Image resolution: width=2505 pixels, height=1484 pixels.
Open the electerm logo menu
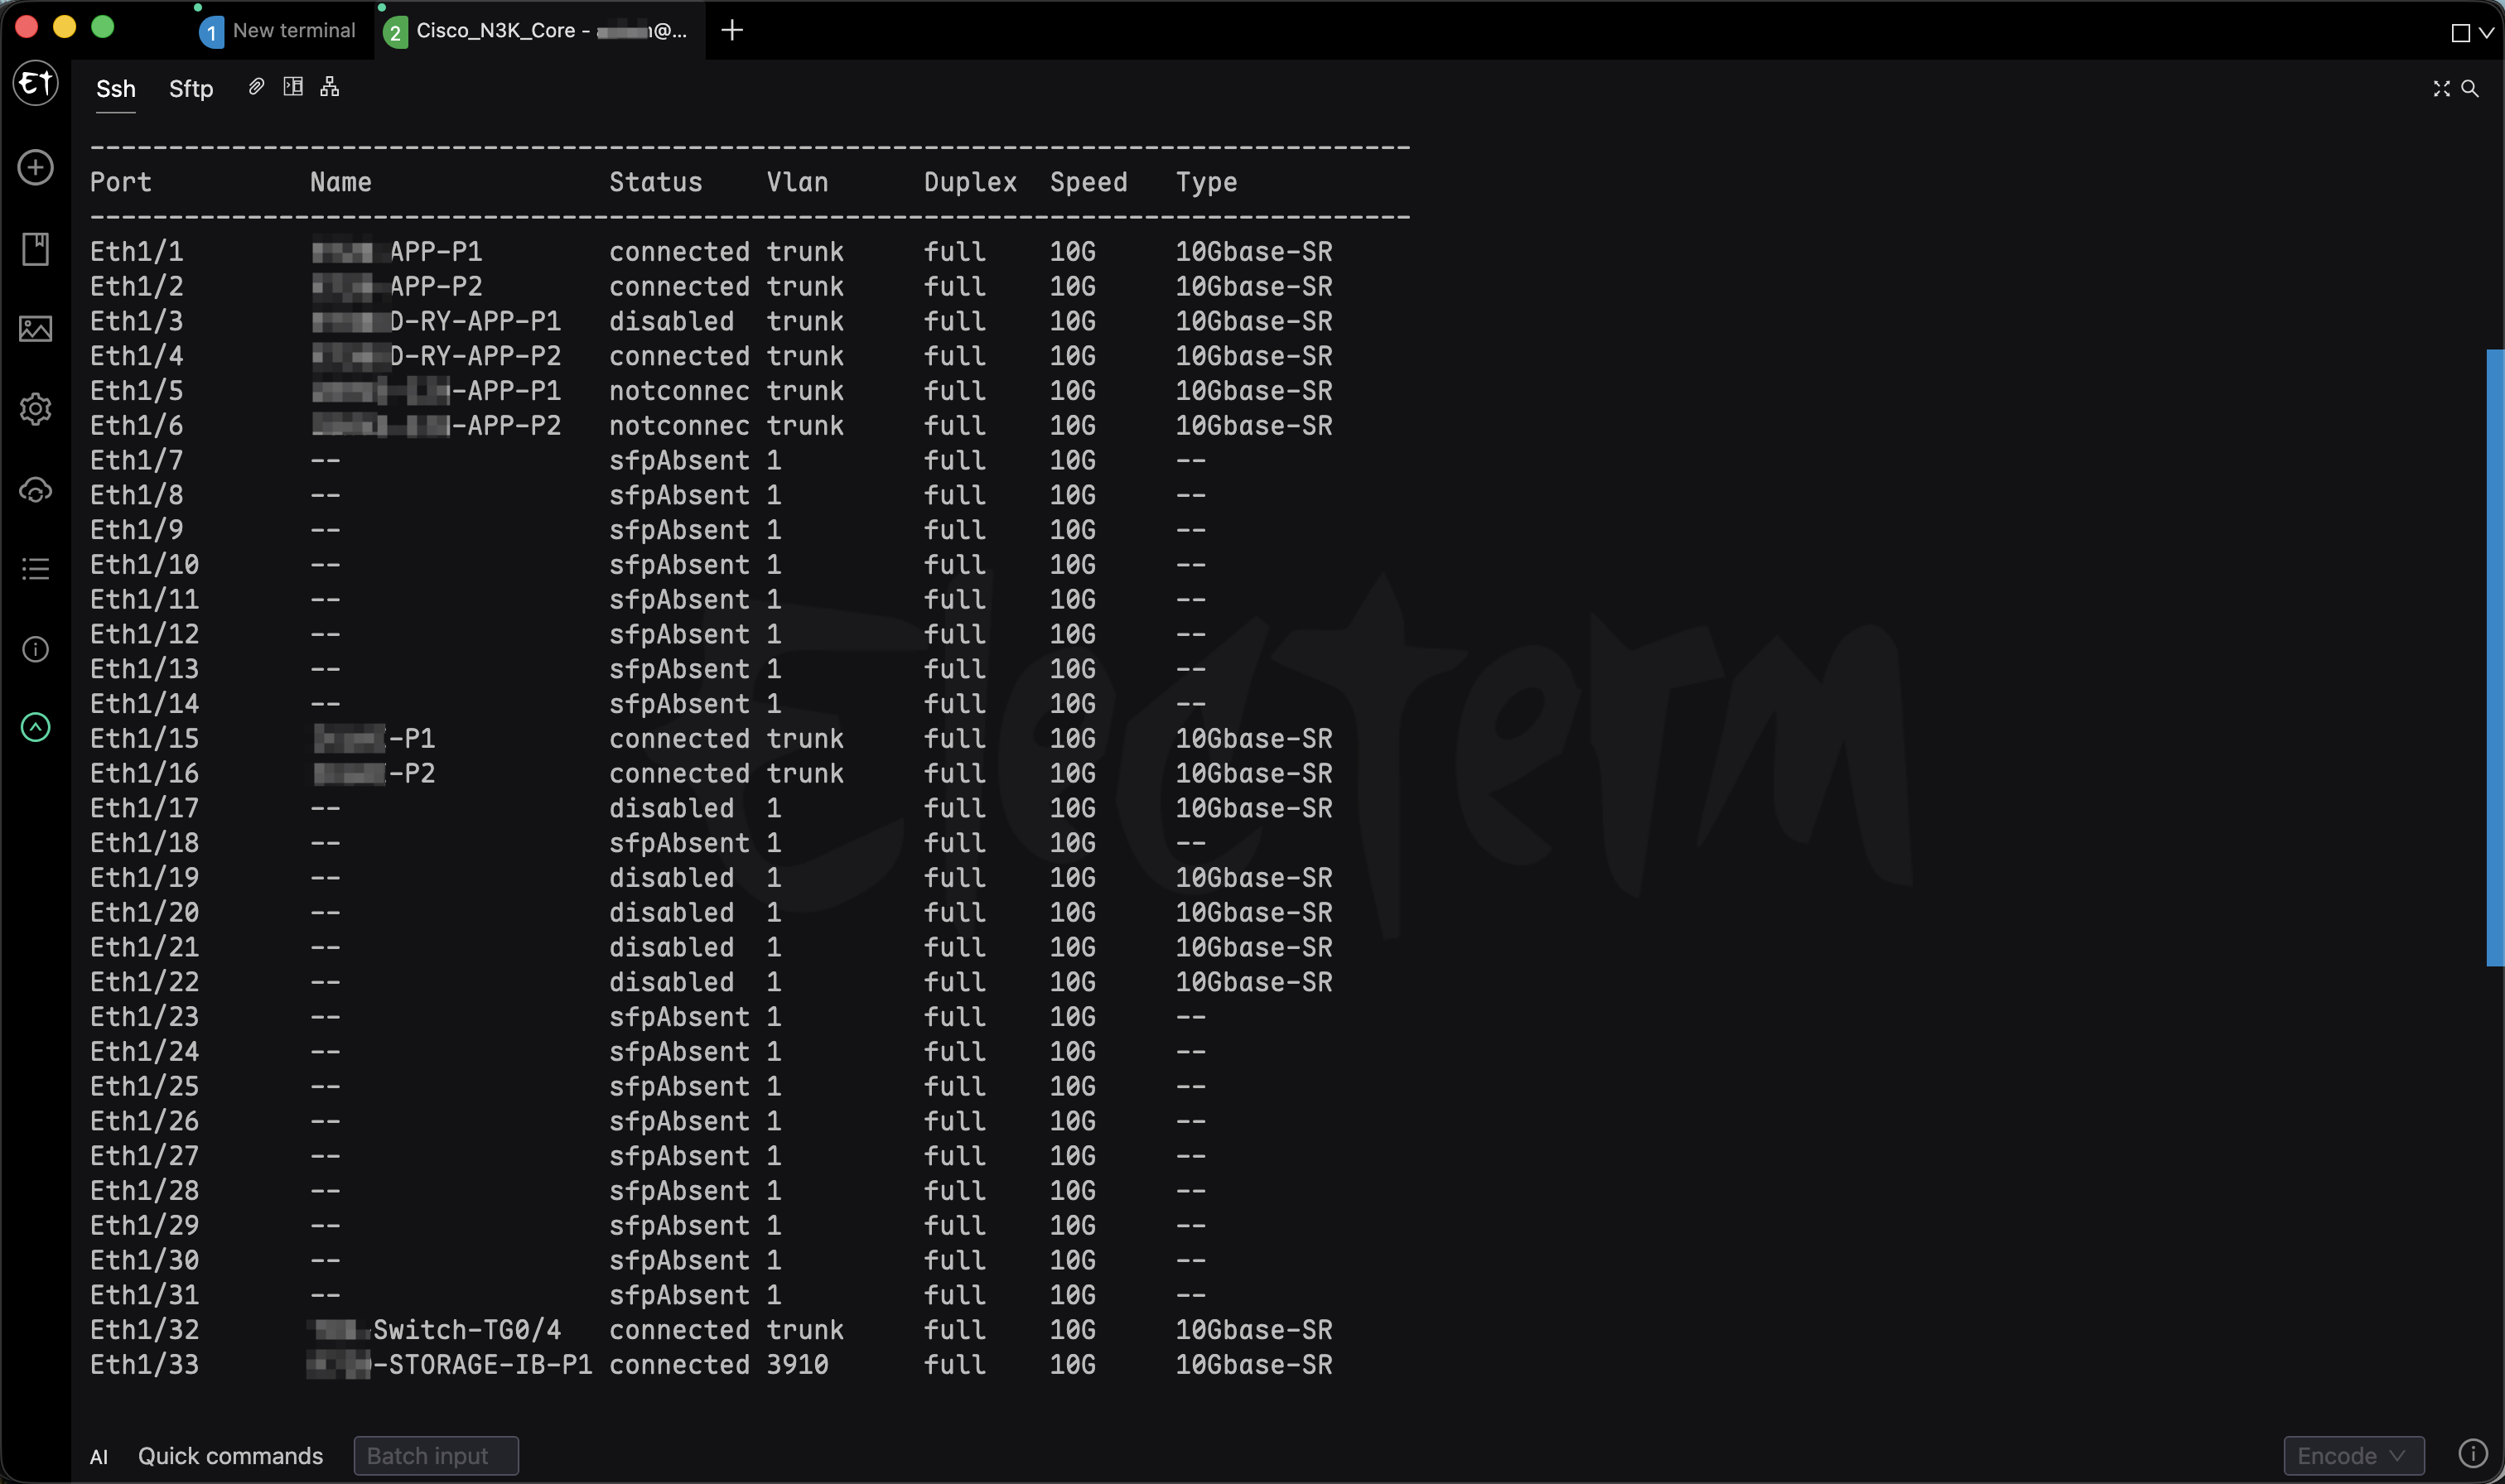[x=36, y=83]
